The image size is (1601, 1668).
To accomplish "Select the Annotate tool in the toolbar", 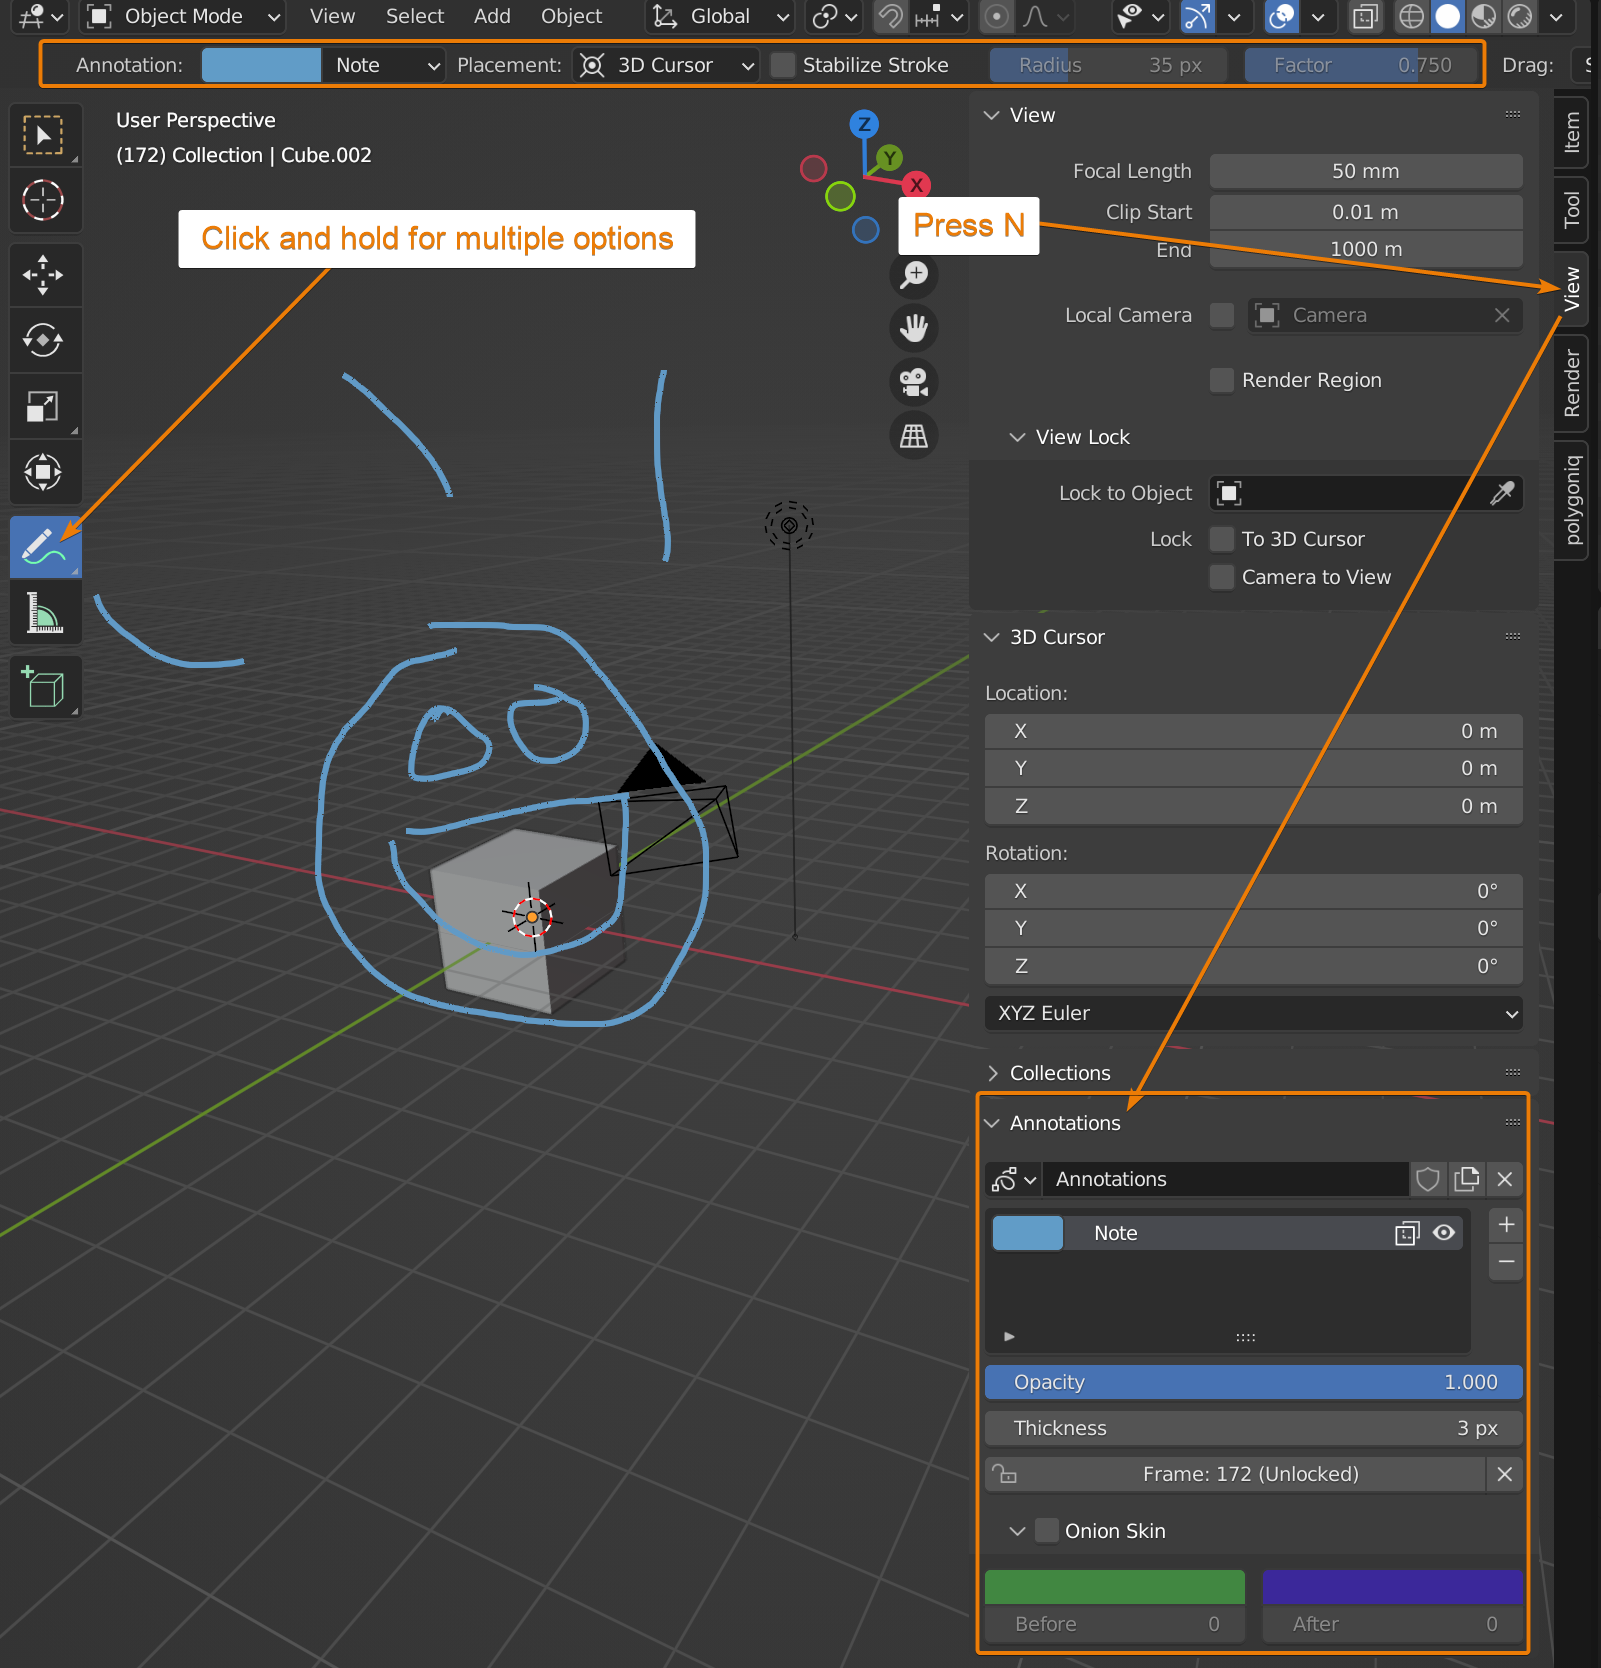I will tap(45, 547).
